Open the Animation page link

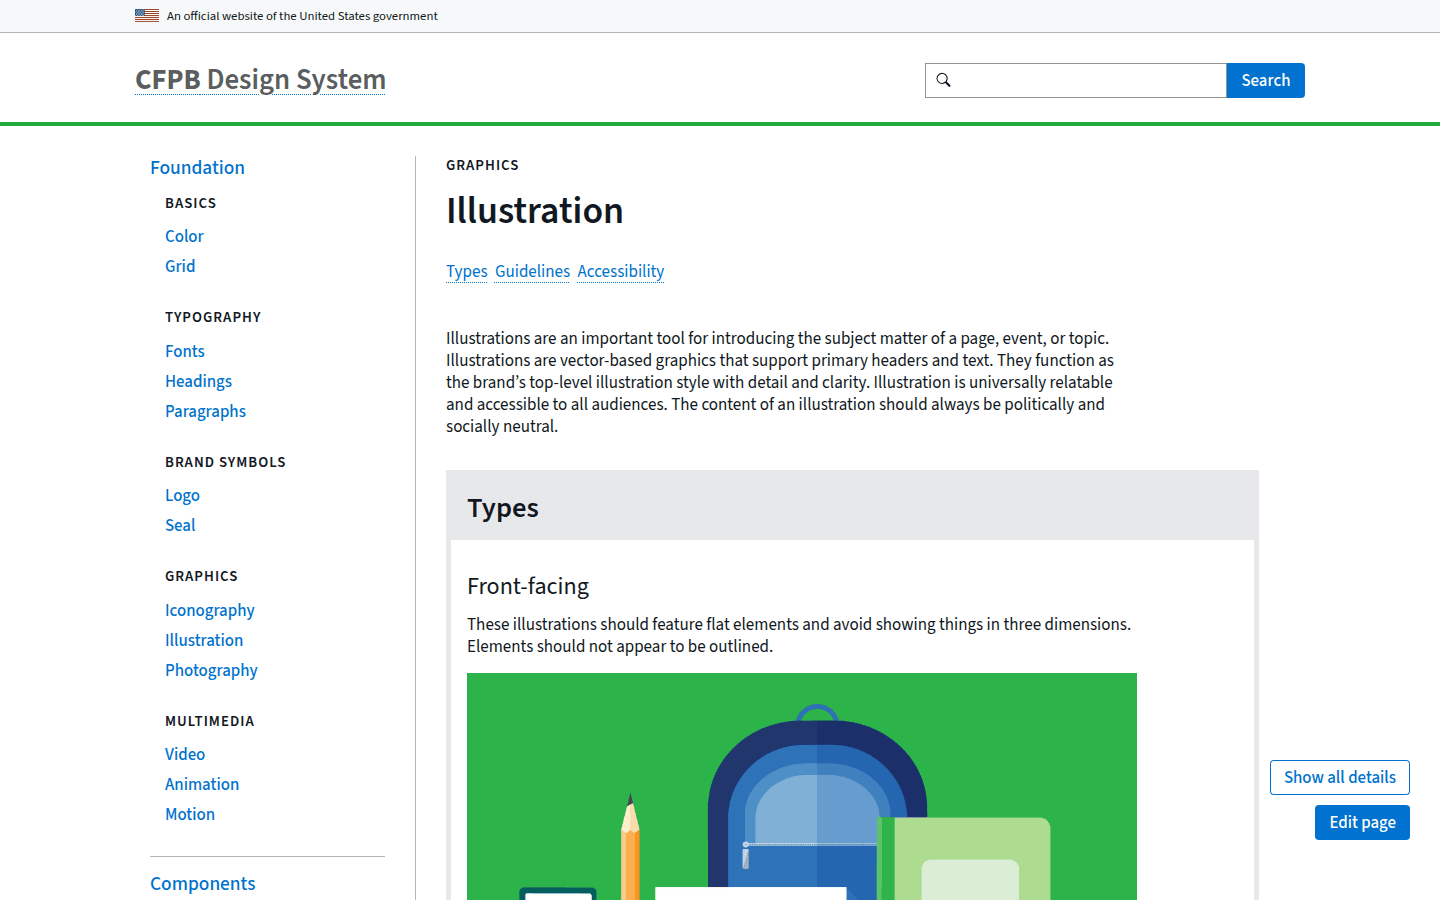click(202, 784)
